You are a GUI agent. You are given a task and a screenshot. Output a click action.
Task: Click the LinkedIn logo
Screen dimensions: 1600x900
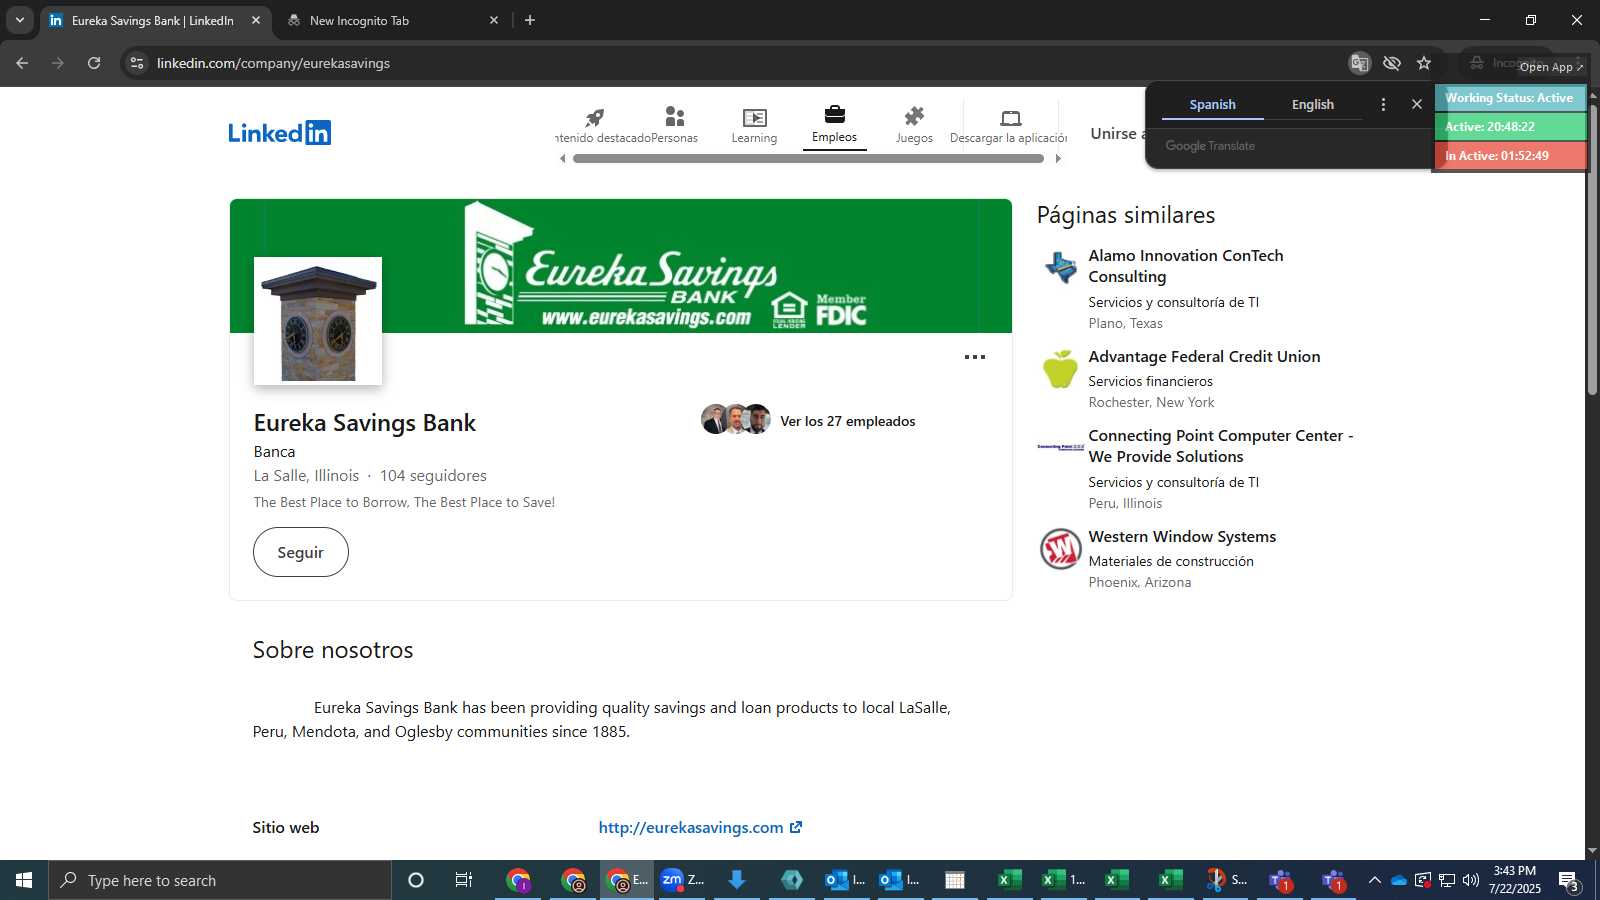pyautogui.click(x=279, y=133)
